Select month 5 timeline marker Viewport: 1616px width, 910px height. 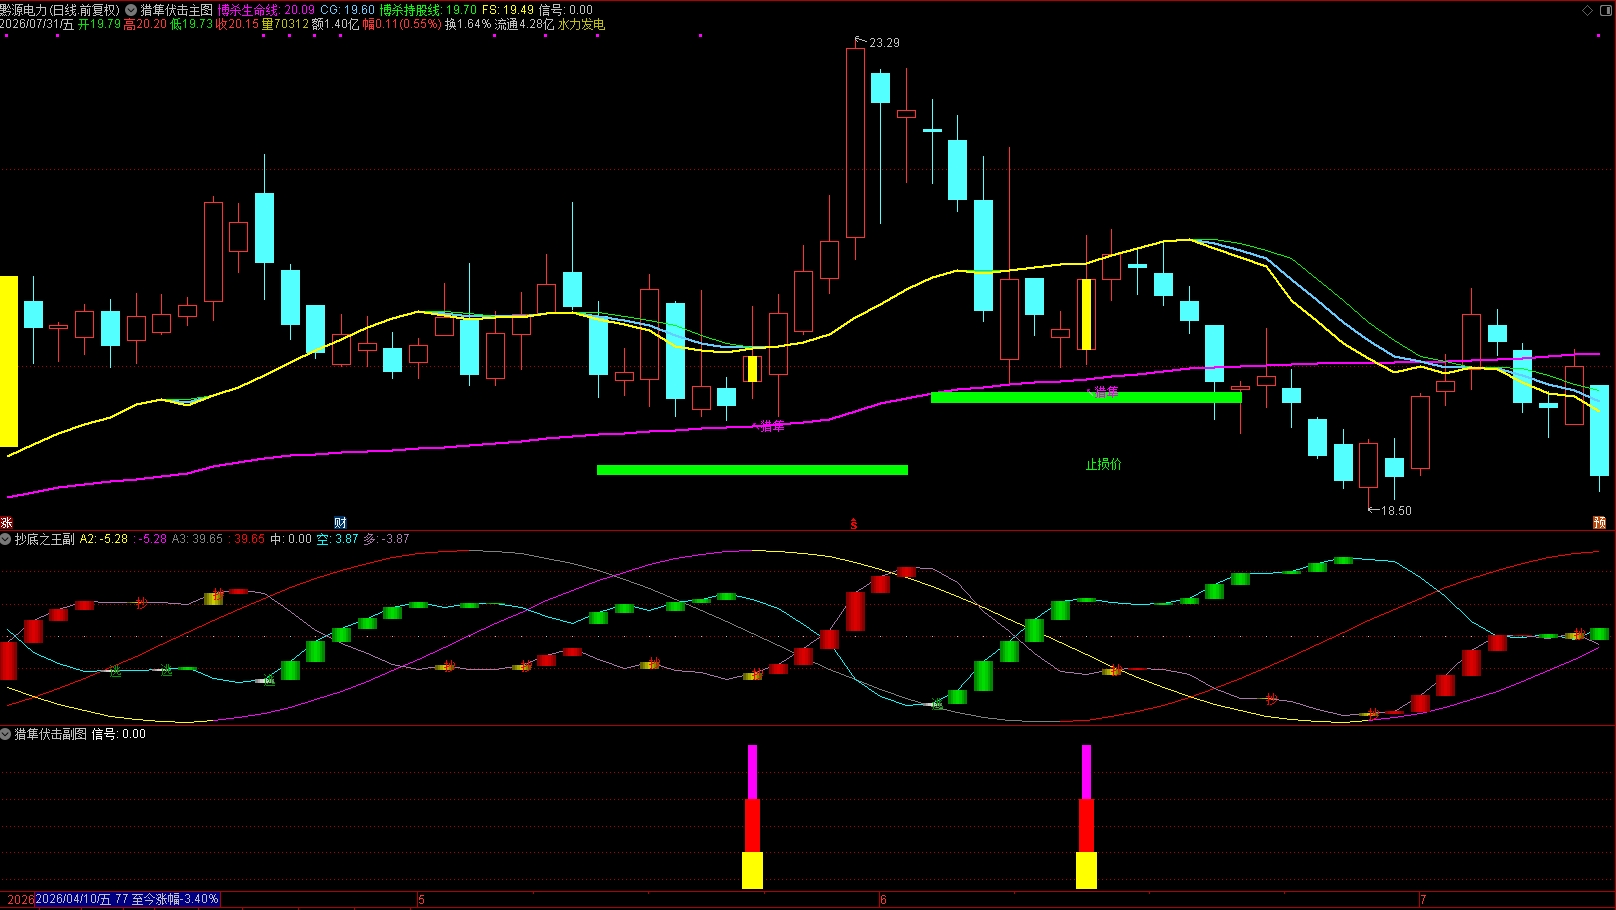pyautogui.click(x=422, y=900)
